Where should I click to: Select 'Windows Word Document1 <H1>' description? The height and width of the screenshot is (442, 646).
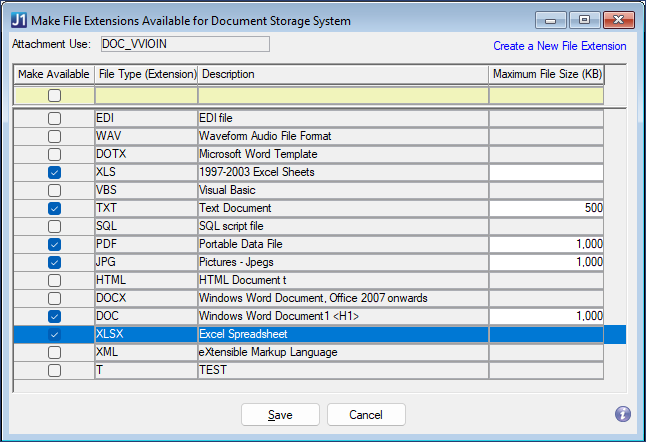(343, 316)
